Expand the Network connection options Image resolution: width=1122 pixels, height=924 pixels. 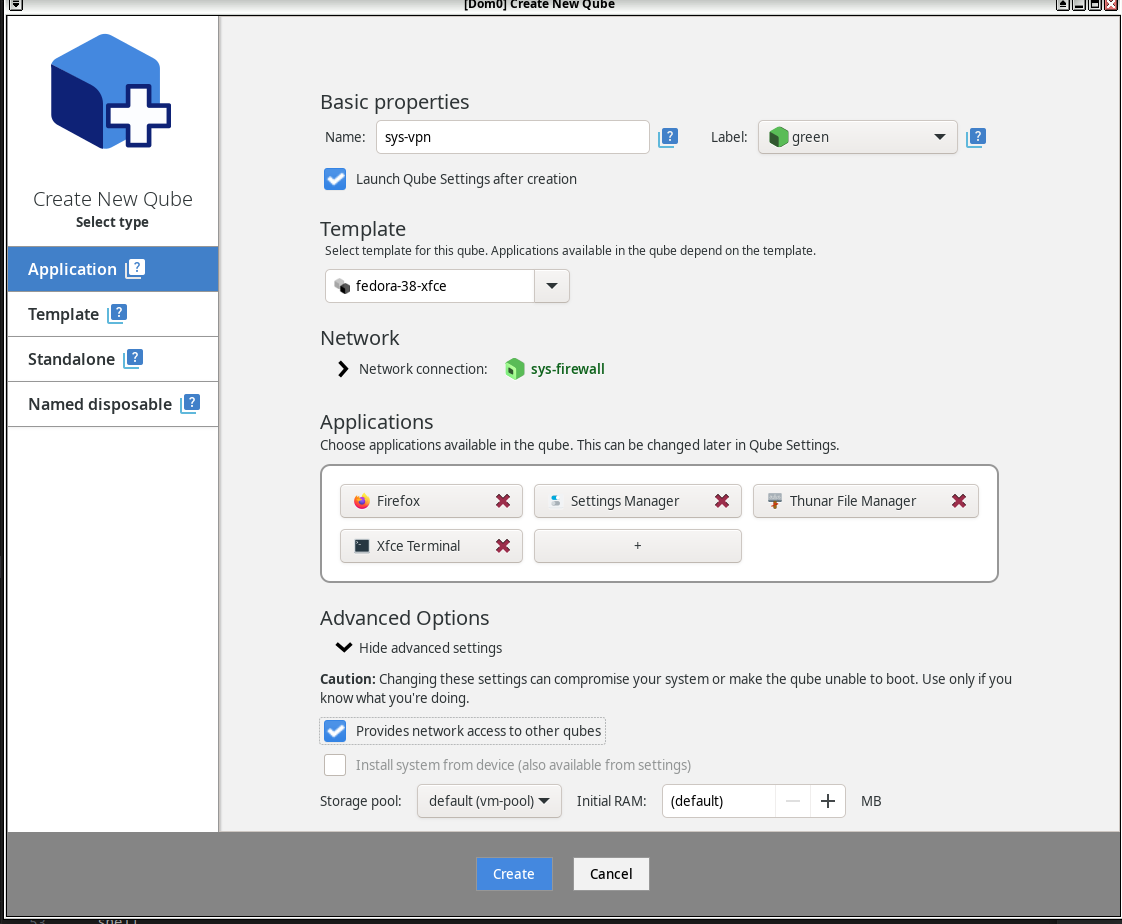tap(343, 369)
